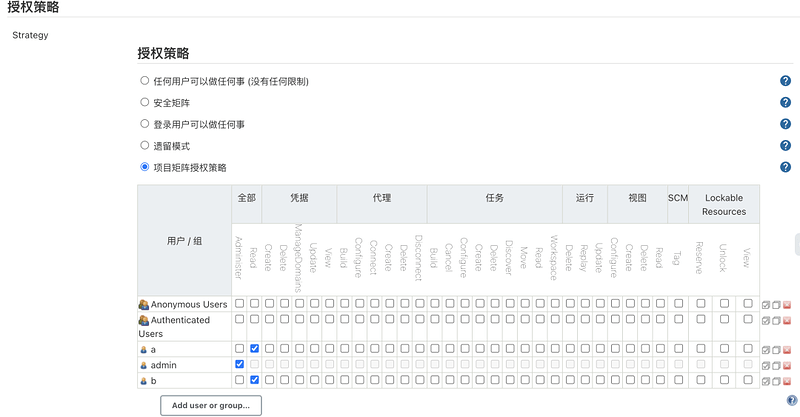Image resolution: width=800 pixels, height=417 pixels.
Task: Open help for 任何用户可以做任何事 option
Action: pyautogui.click(x=785, y=81)
